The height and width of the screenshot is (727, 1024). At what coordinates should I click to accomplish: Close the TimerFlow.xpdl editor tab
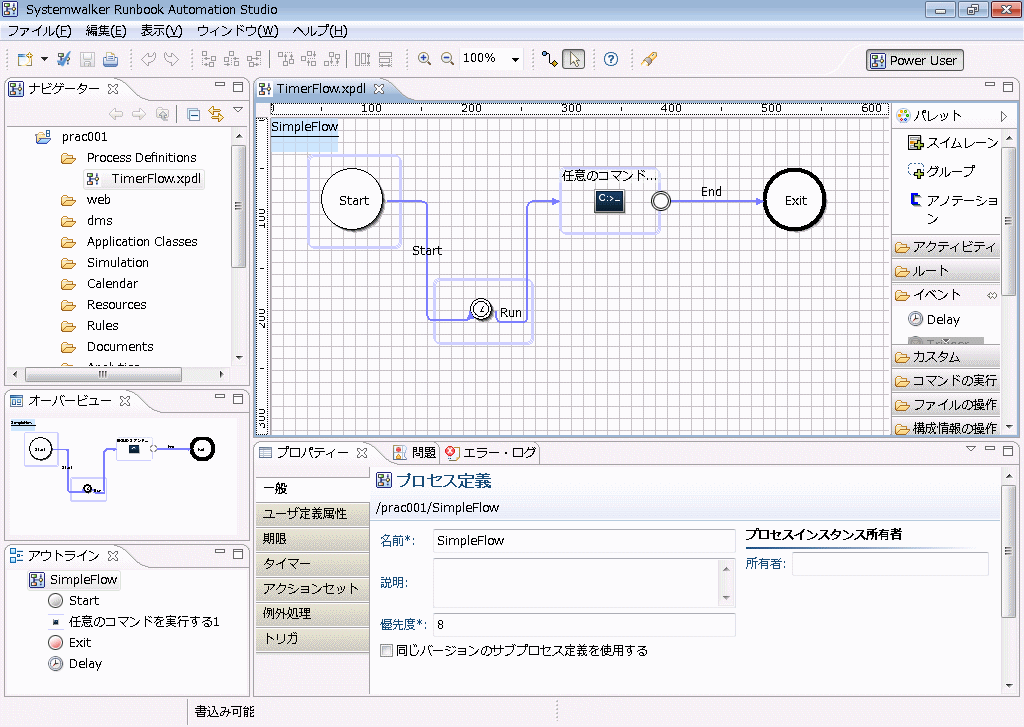pyautogui.click(x=379, y=88)
